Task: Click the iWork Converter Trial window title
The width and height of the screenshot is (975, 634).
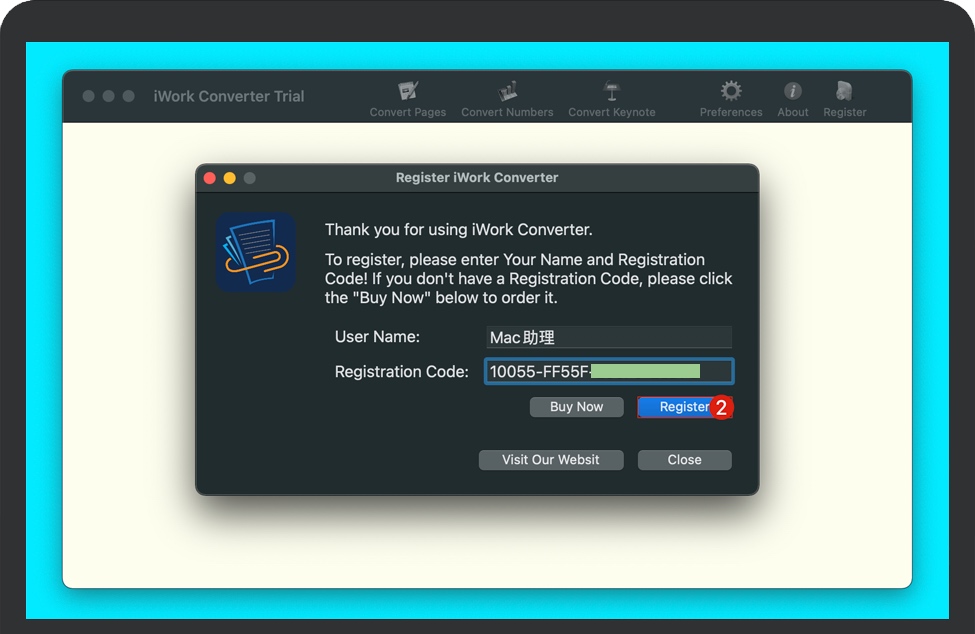Action: tap(229, 96)
